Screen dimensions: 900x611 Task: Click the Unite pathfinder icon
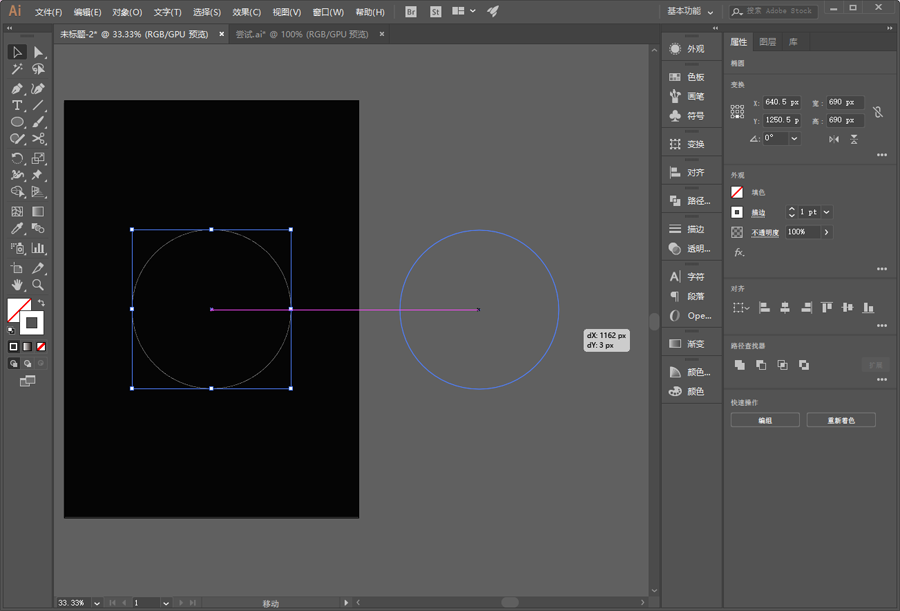point(740,365)
